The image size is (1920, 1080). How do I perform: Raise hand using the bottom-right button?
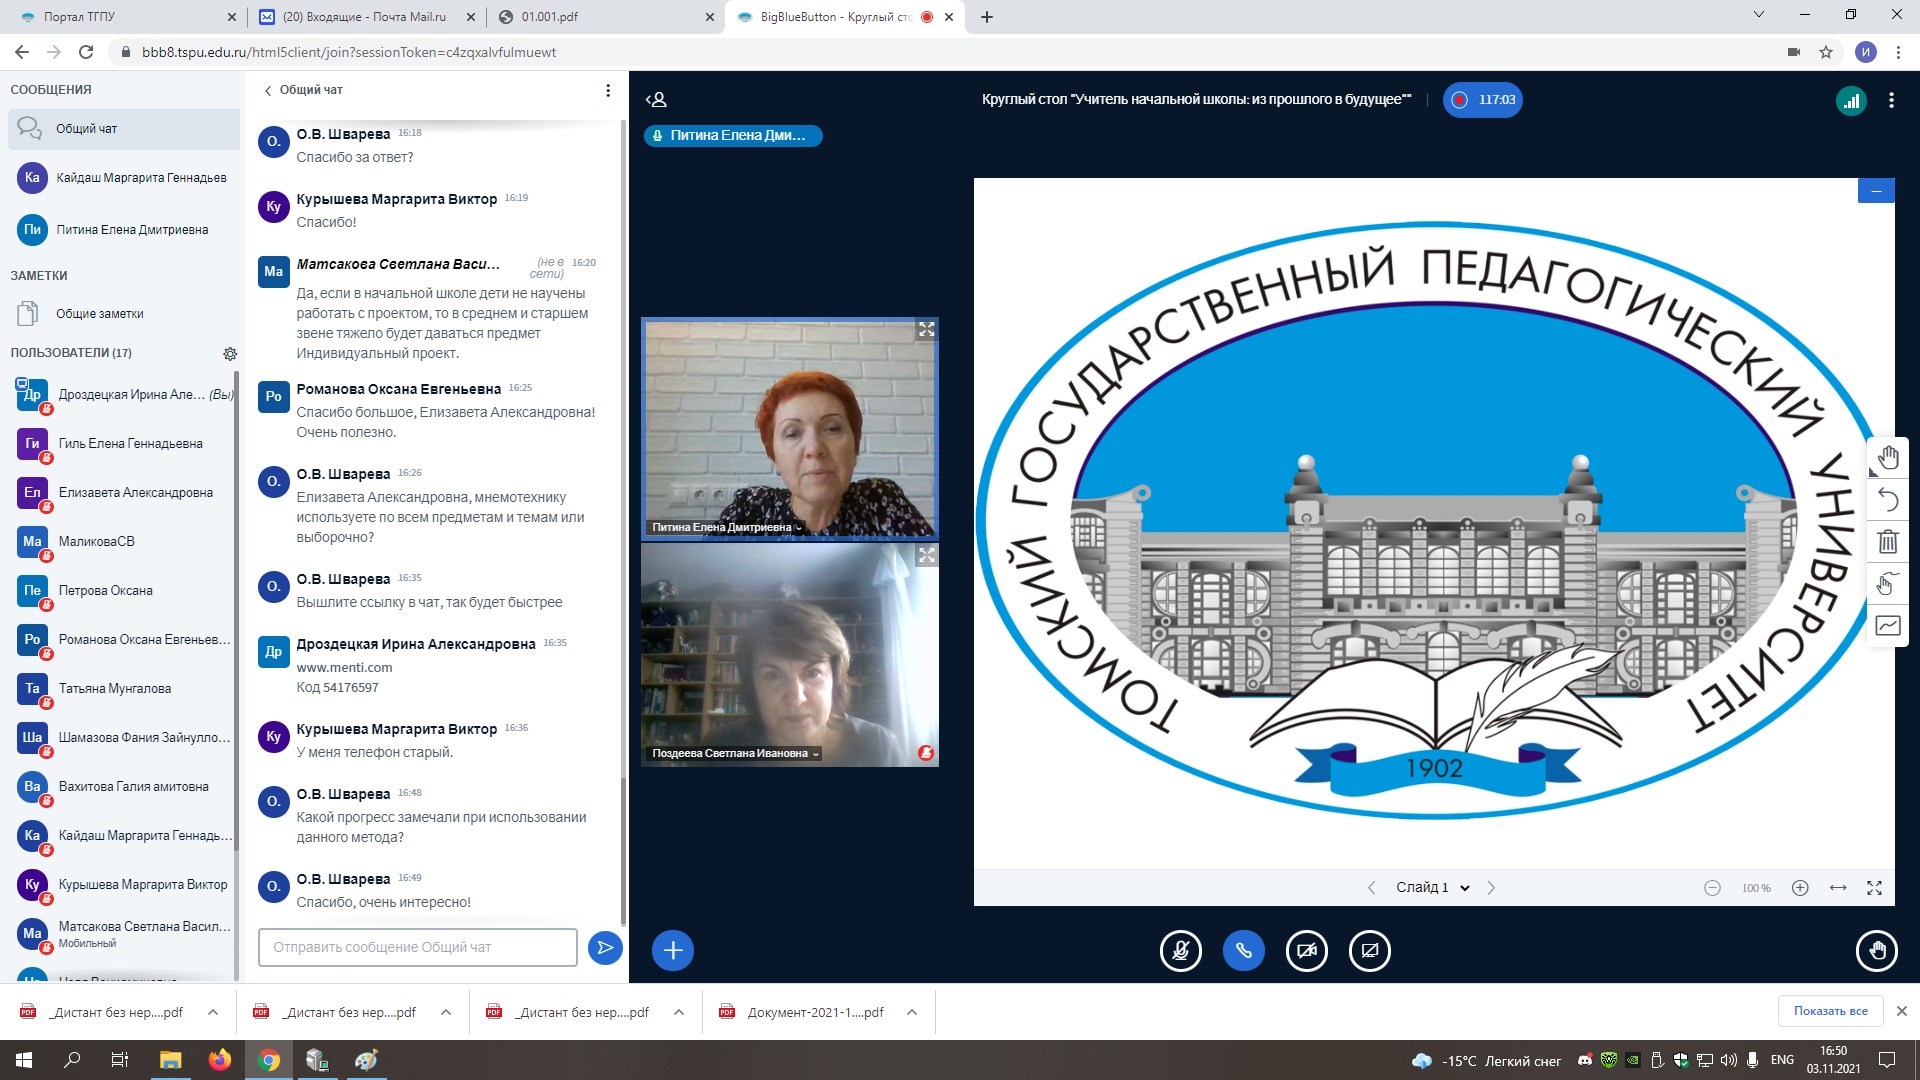1876,951
